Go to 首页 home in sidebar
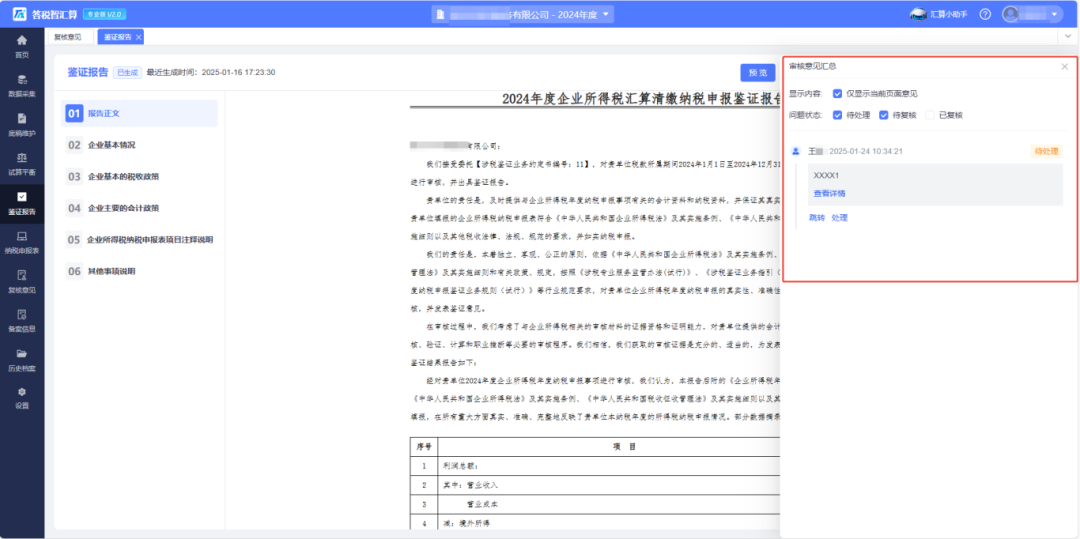Image resolution: width=1080 pixels, height=539 pixels. click(x=22, y=46)
